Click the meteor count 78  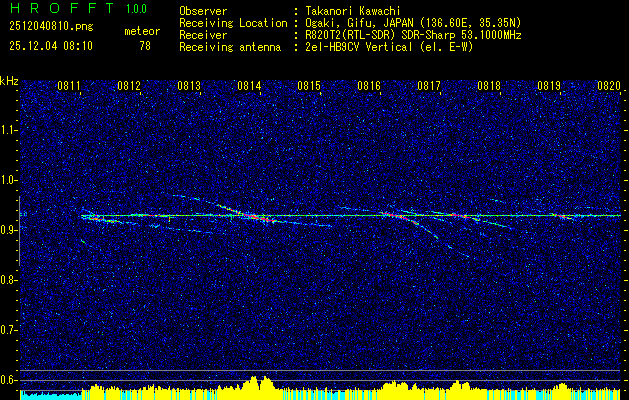click(x=145, y=46)
